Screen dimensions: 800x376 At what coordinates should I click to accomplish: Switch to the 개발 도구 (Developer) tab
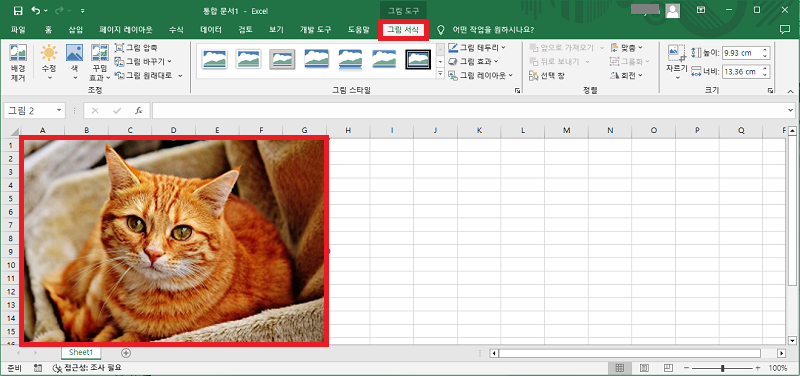(x=315, y=30)
